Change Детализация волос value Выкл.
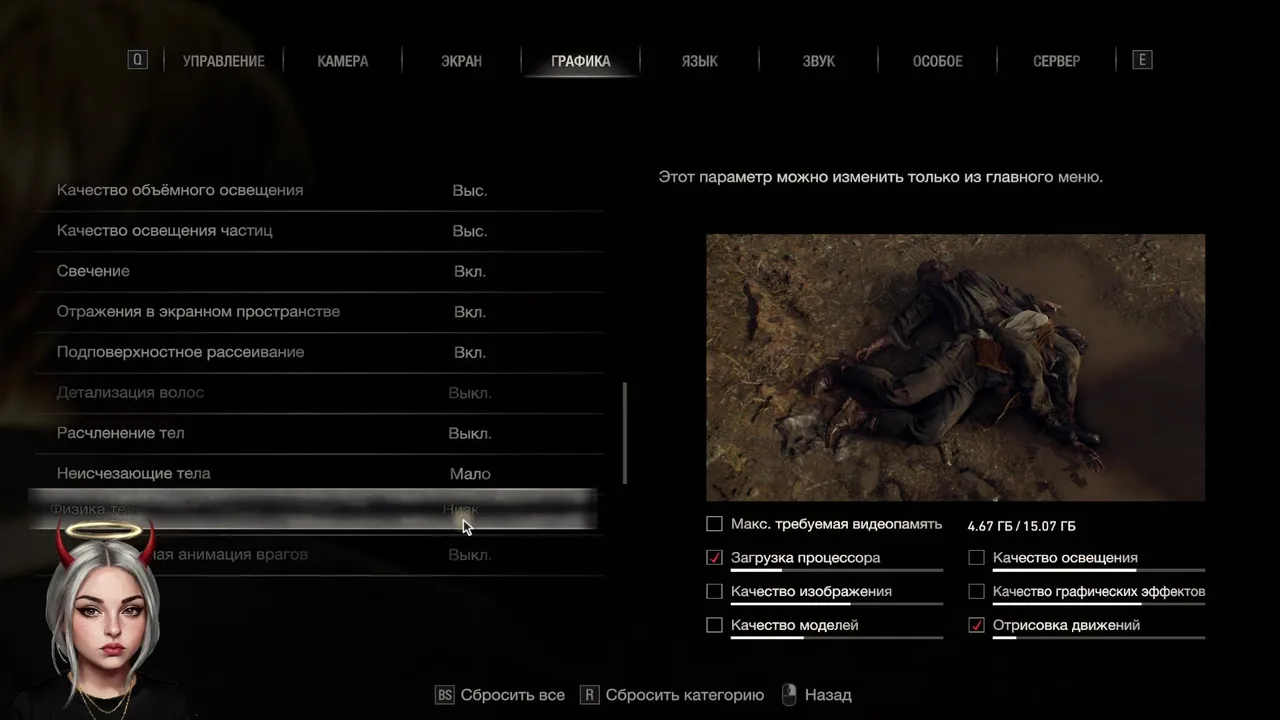Image resolution: width=1280 pixels, height=720 pixels. click(x=470, y=393)
